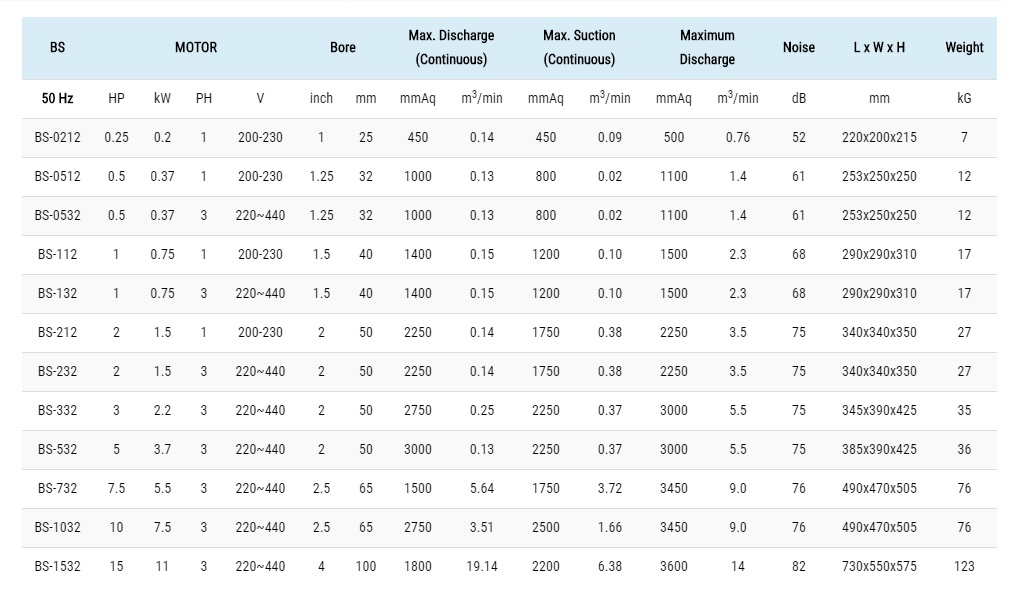Select the BS-0512 model row label
Image resolution: width=1031 pixels, height=603 pixels.
click(x=57, y=176)
